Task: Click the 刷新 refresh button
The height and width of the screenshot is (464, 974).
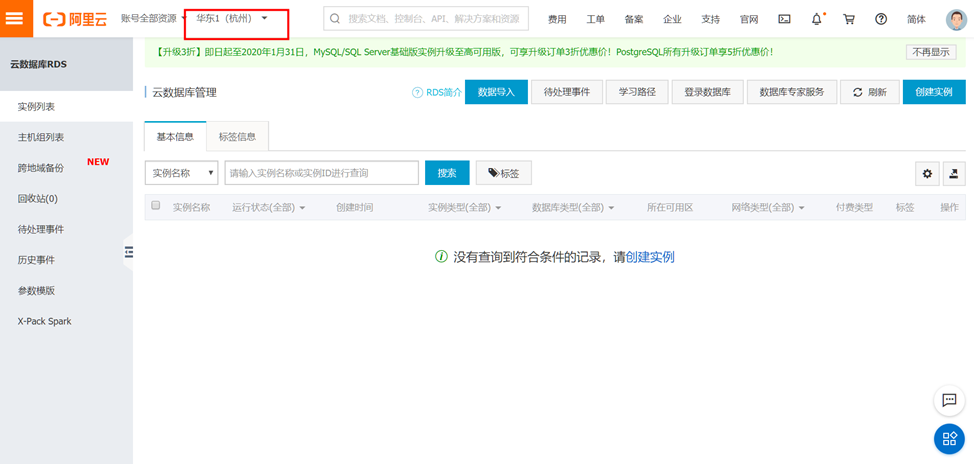Action: [x=870, y=92]
